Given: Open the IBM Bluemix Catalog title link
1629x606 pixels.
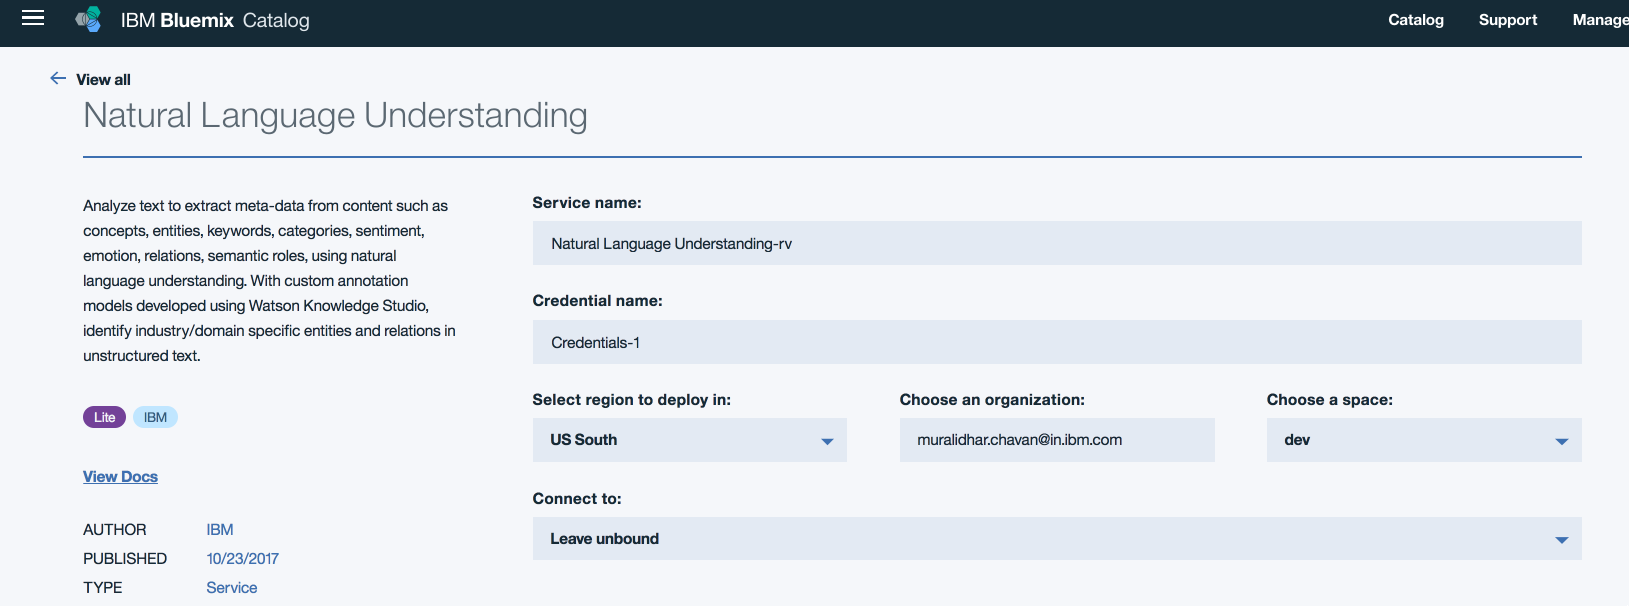Looking at the screenshot, I should click(x=215, y=20).
